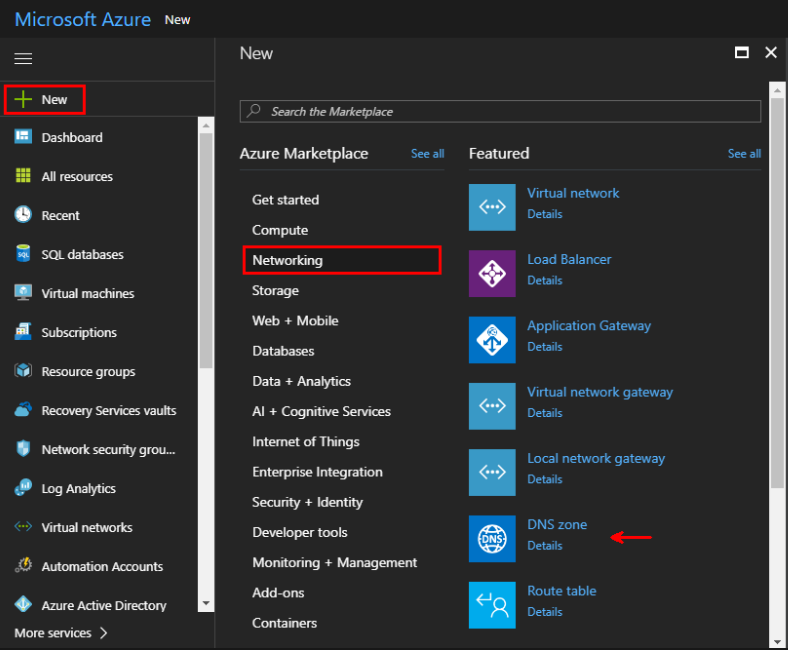This screenshot has height=650, width=788.
Task: Open Details under DNS zone
Action: [545, 545]
